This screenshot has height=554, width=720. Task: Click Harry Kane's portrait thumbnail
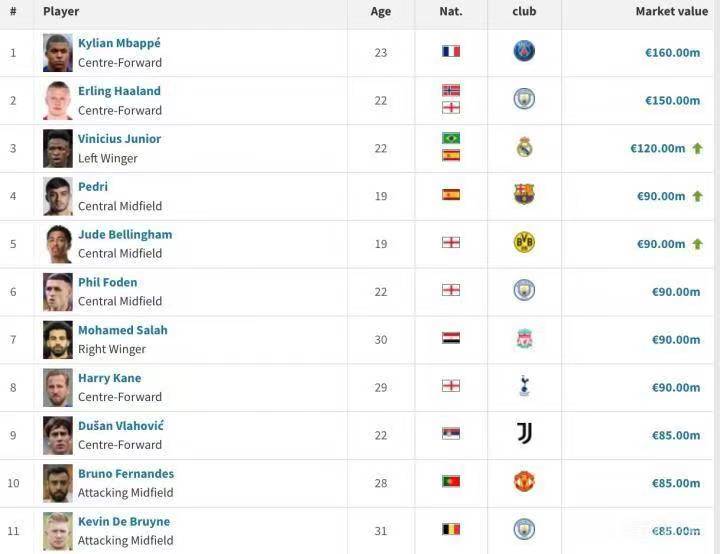pyautogui.click(x=58, y=387)
